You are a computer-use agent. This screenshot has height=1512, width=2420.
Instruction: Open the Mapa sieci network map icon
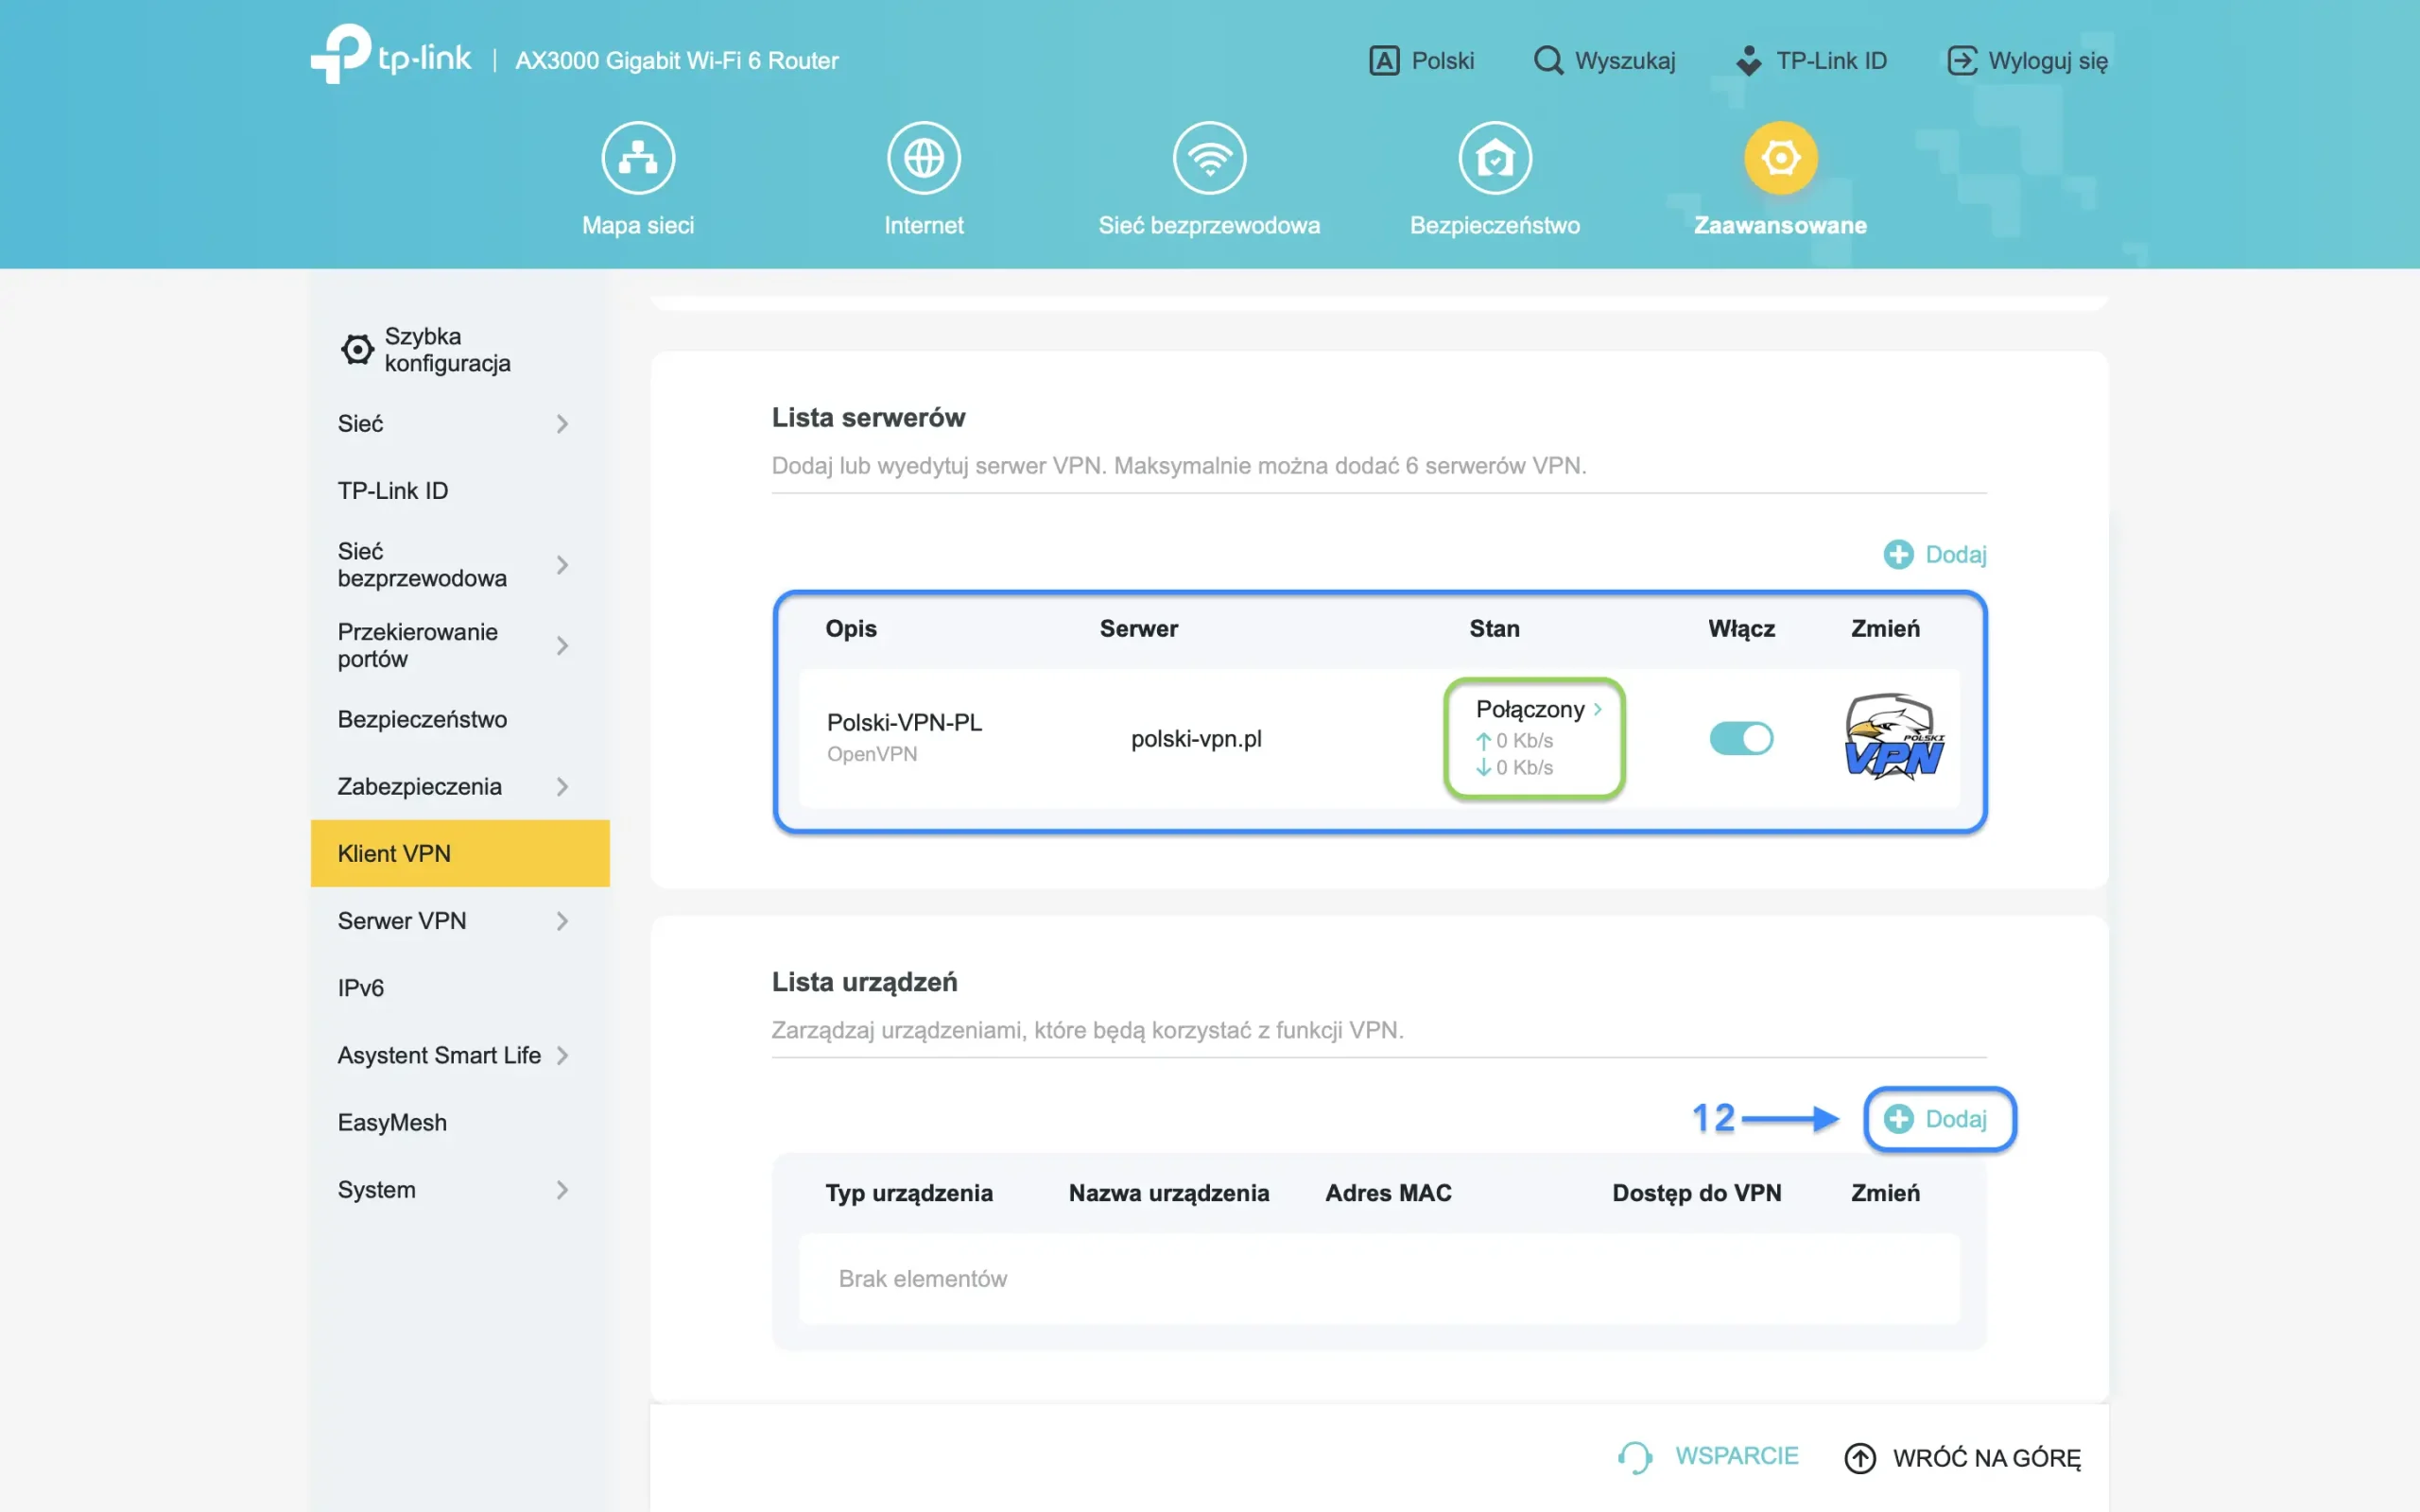click(x=638, y=157)
